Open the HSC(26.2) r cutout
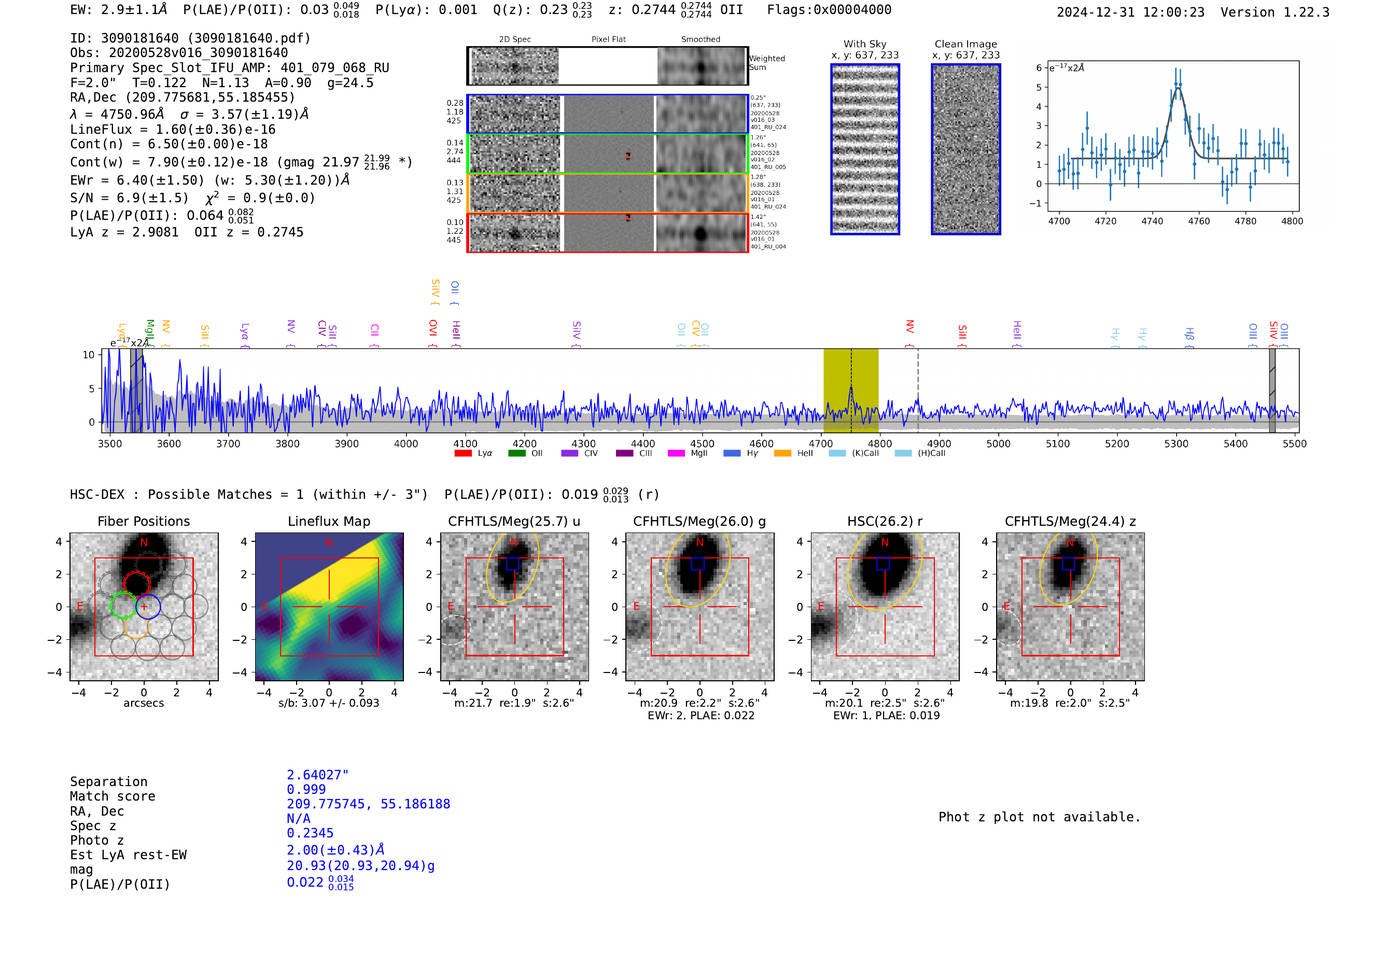Image resolution: width=1400 pixels, height=953 pixels. point(885,607)
